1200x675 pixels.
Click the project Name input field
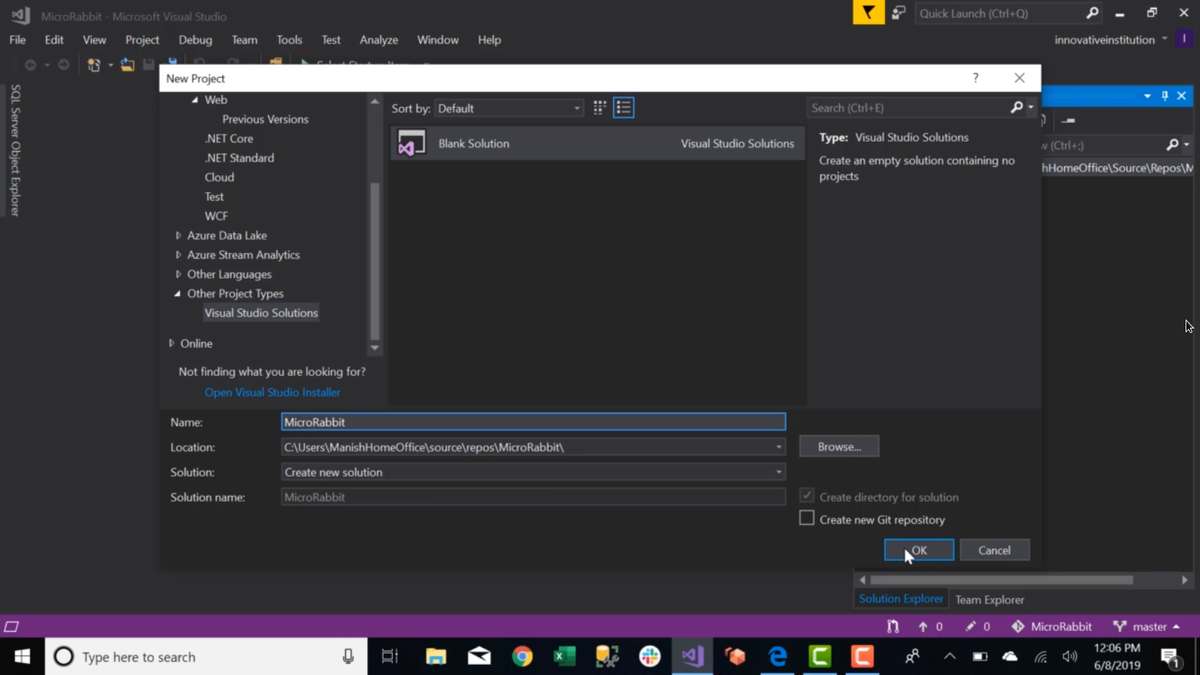(533, 422)
